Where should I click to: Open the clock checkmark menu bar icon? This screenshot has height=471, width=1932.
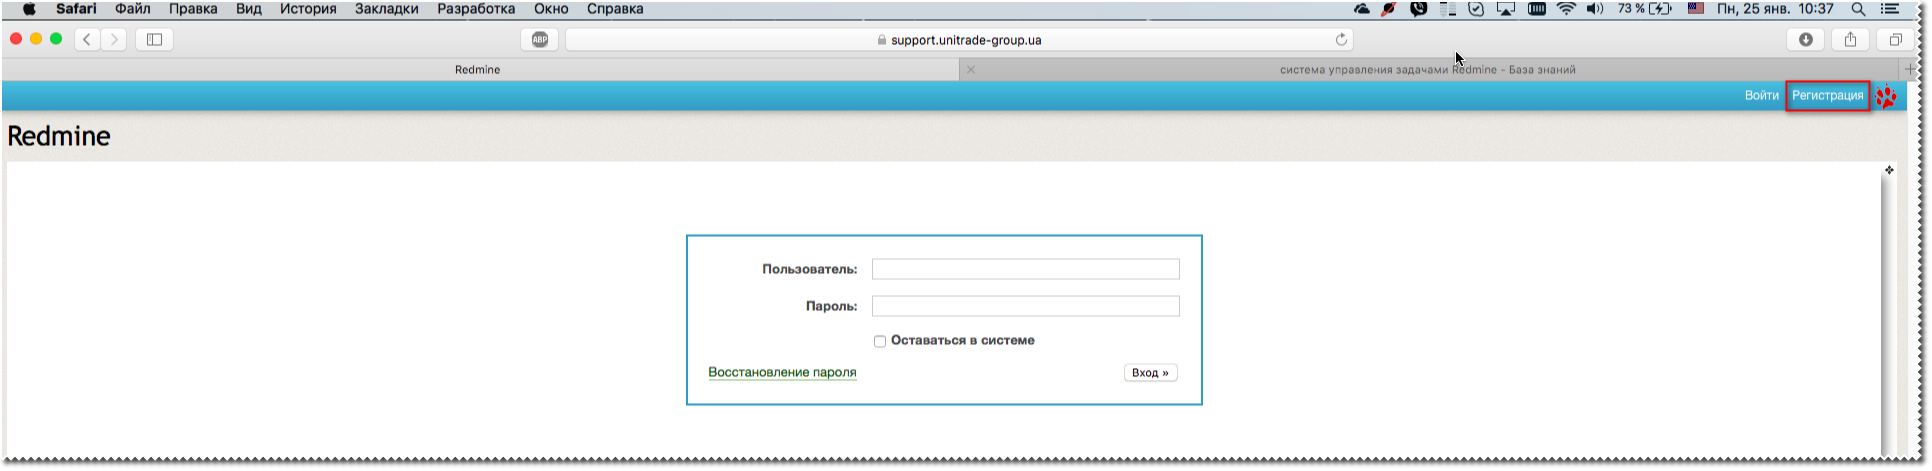pos(1476,9)
